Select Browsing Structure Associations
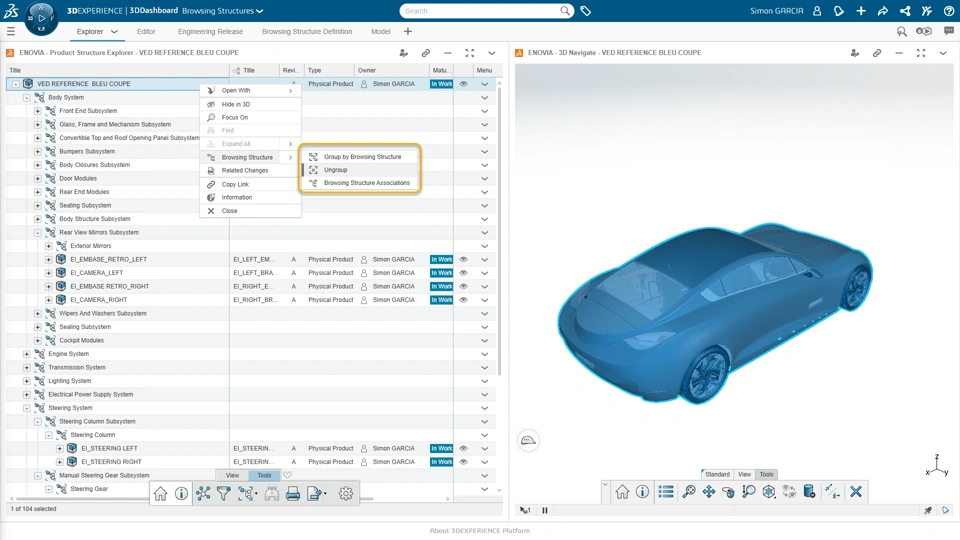 pyautogui.click(x=359, y=183)
